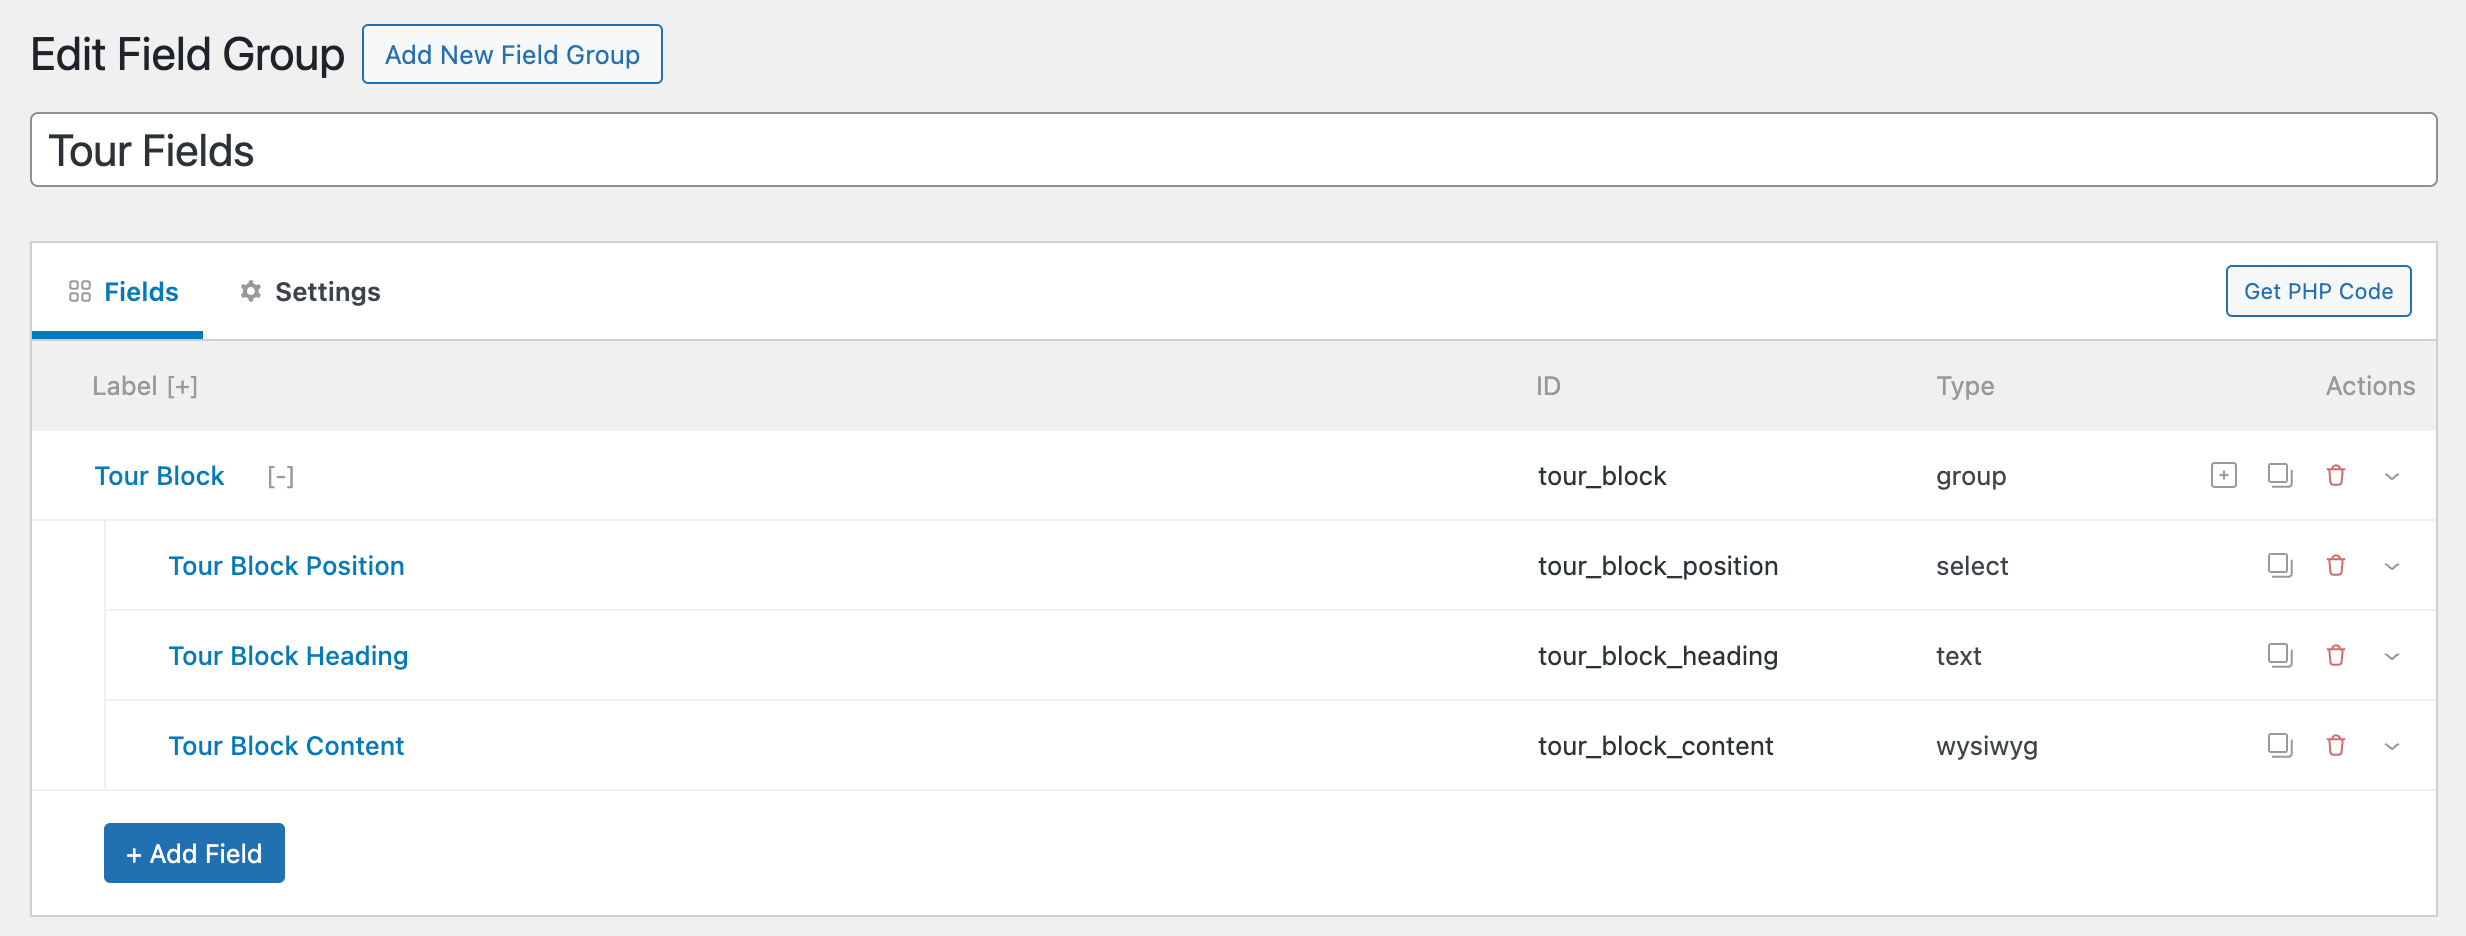The width and height of the screenshot is (2466, 936).
Task: Click add sub-field icon for Tour Block
Action: click(x=2223, y=475)
